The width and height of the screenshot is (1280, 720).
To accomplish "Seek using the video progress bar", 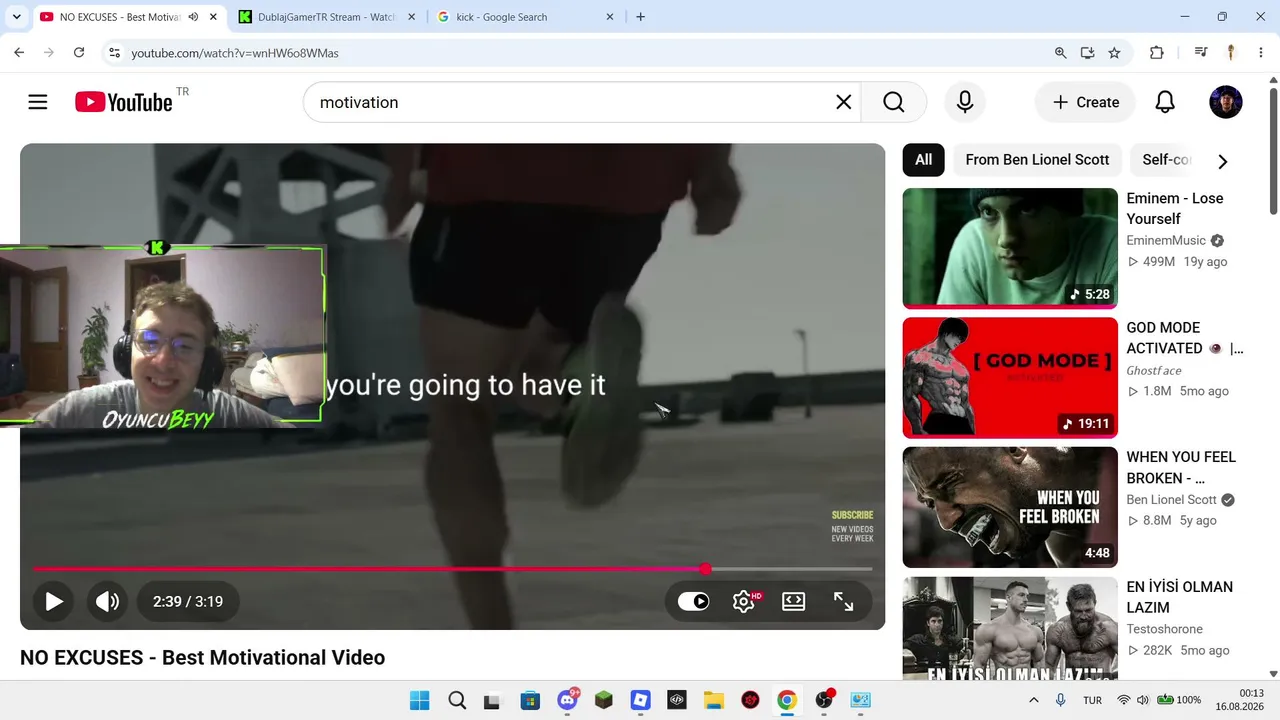I will click(452, 569).
